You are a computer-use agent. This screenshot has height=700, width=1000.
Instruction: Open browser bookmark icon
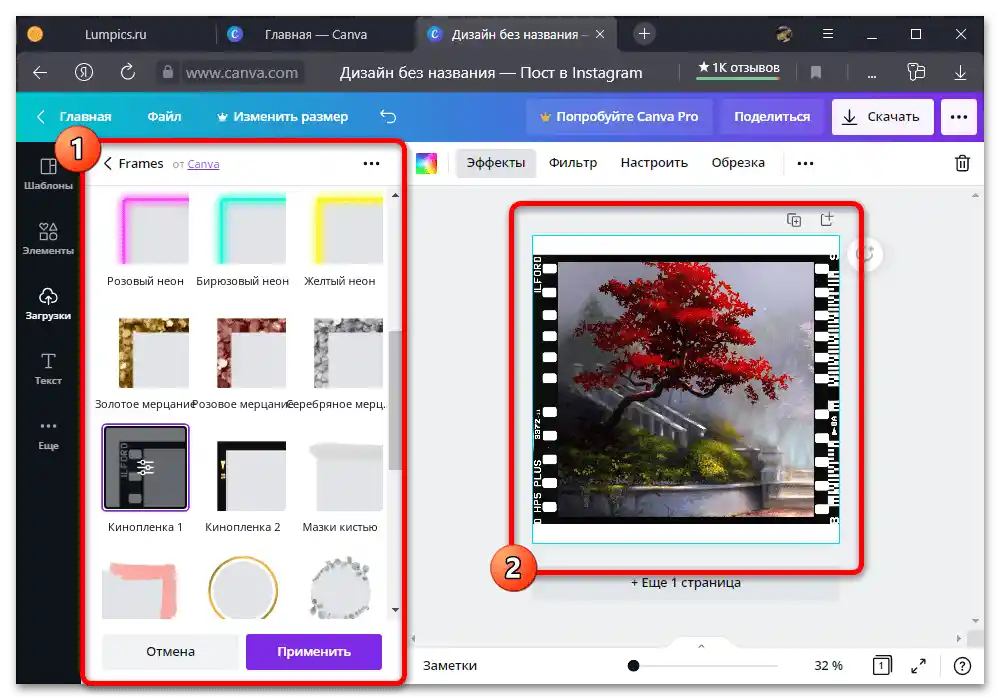click(x=815, y=73)
